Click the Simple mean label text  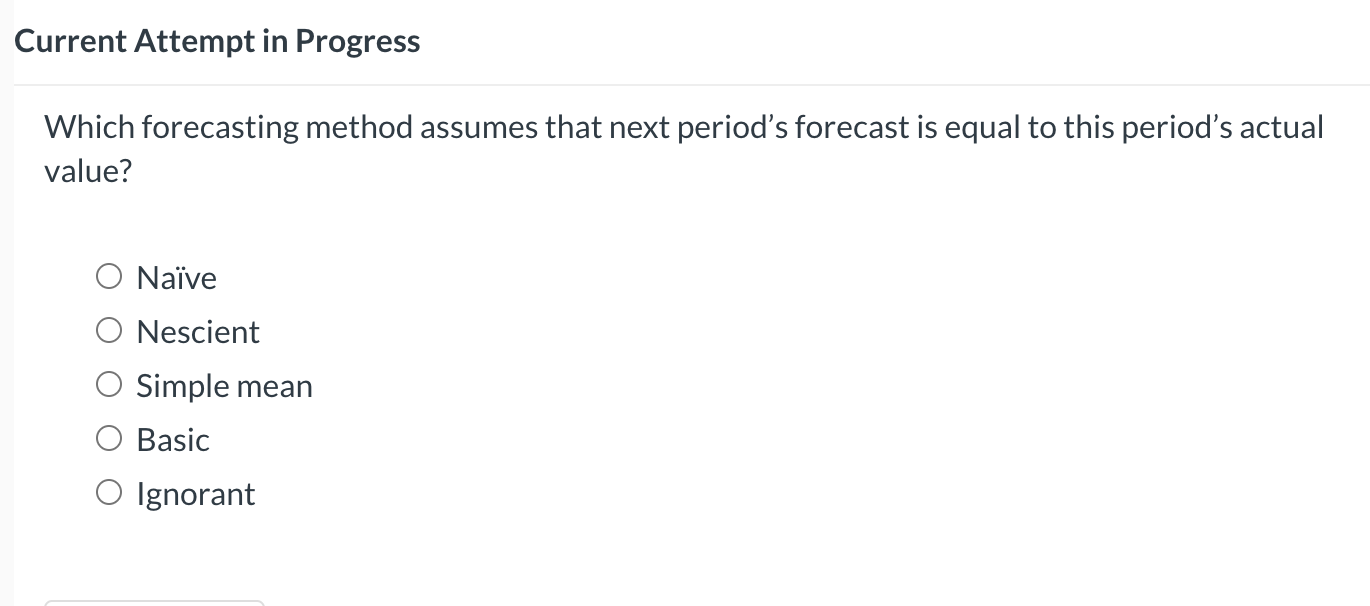(x=224, y=386)
